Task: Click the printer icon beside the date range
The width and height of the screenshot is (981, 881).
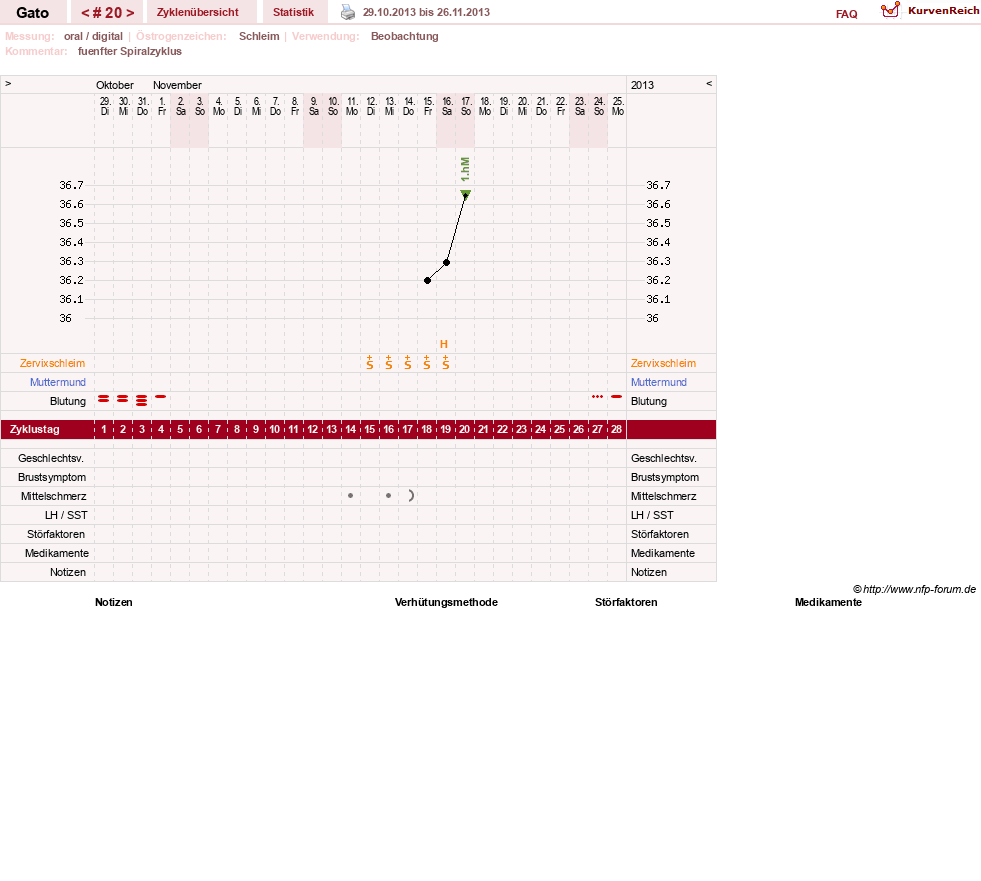Action: [x=348, y=12]
